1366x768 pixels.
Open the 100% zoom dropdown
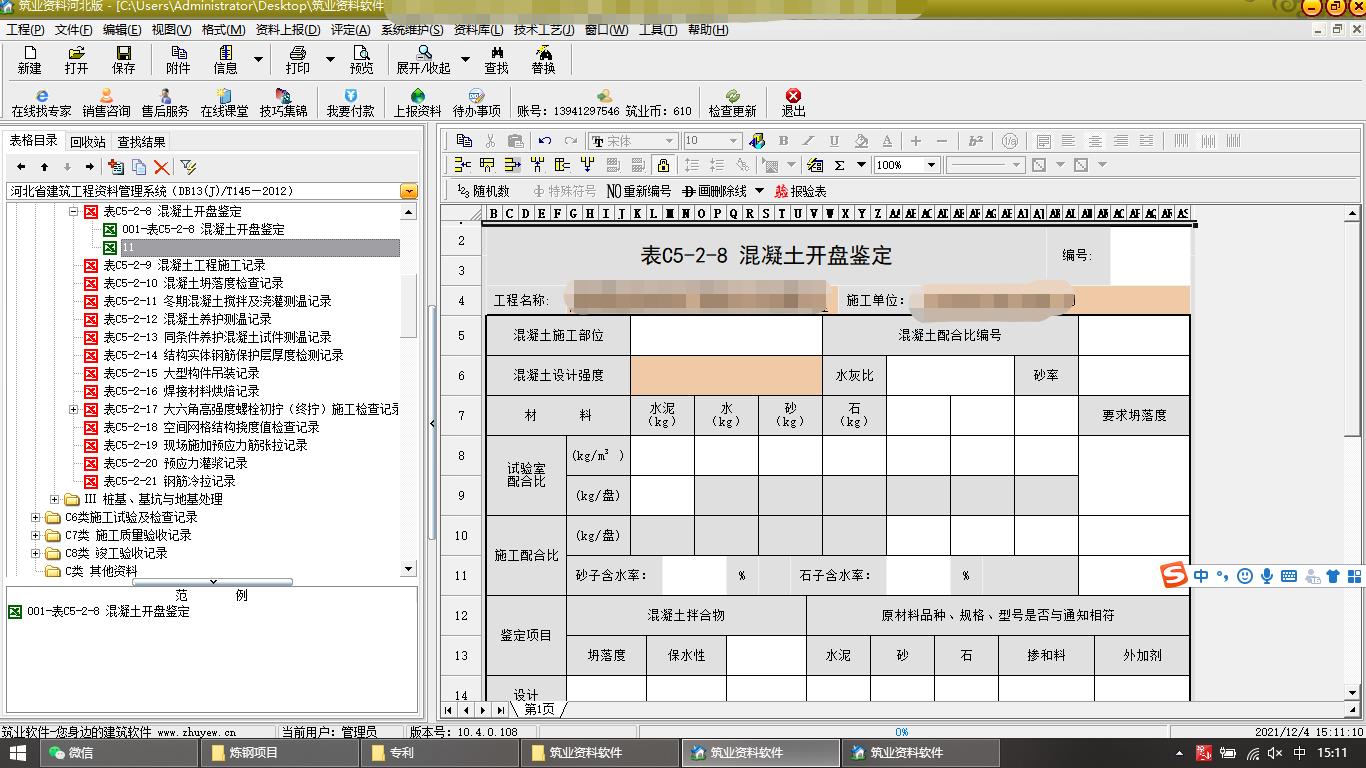pyautogui.click(x=931, y=165)
